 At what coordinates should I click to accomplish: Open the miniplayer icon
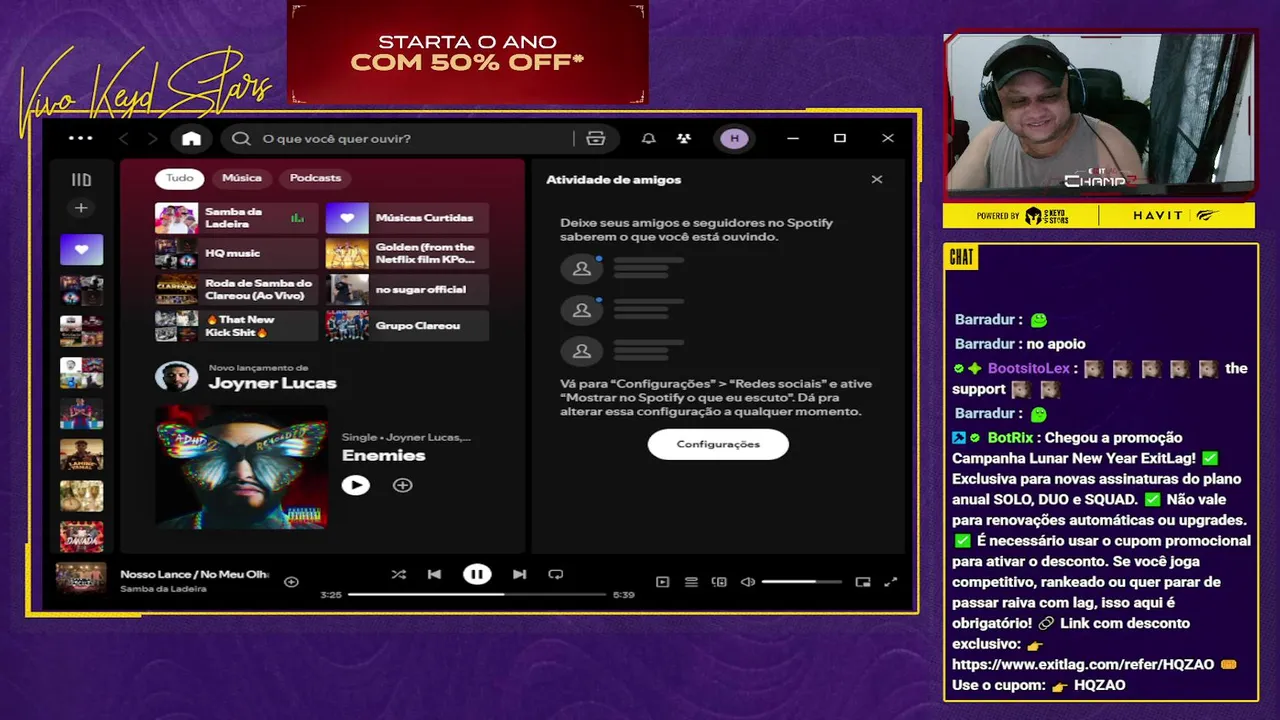click(x=863, y=582)
